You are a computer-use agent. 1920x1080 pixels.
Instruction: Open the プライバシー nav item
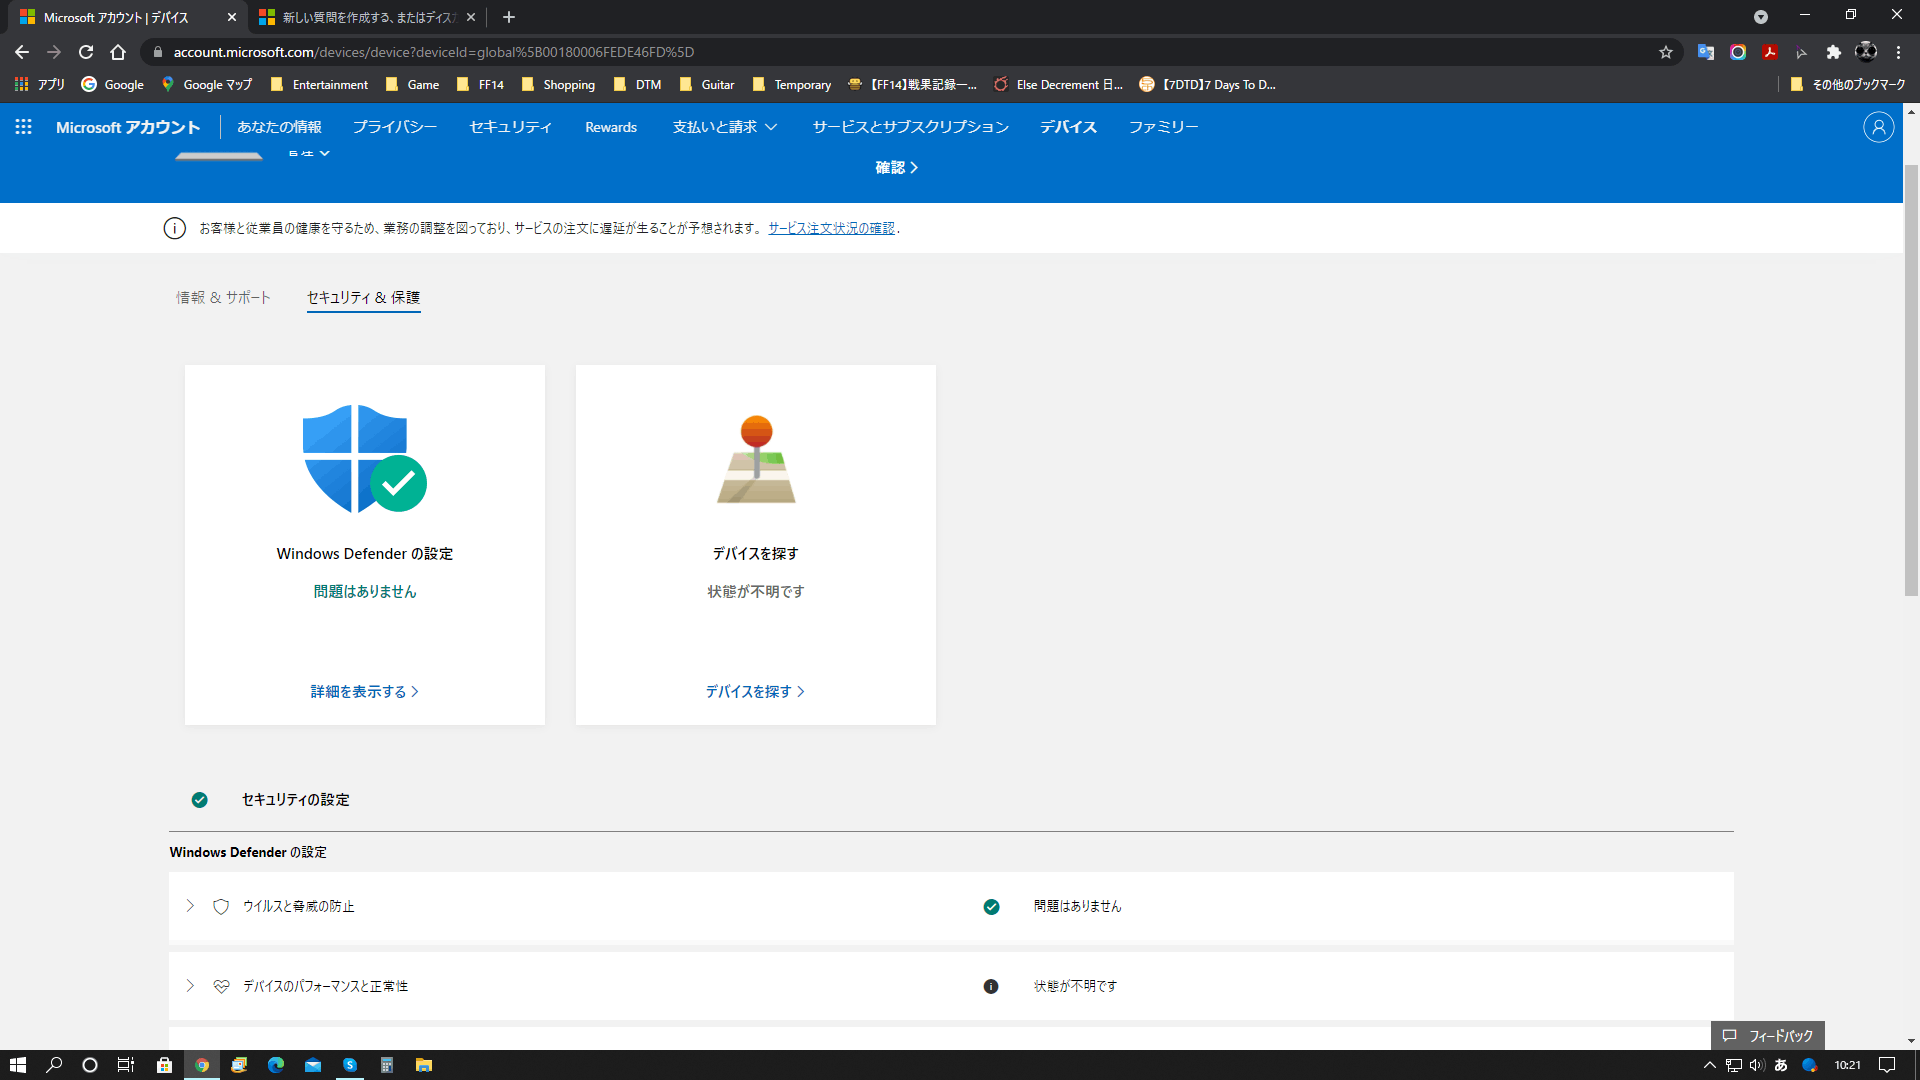click(x=395, y=127)
